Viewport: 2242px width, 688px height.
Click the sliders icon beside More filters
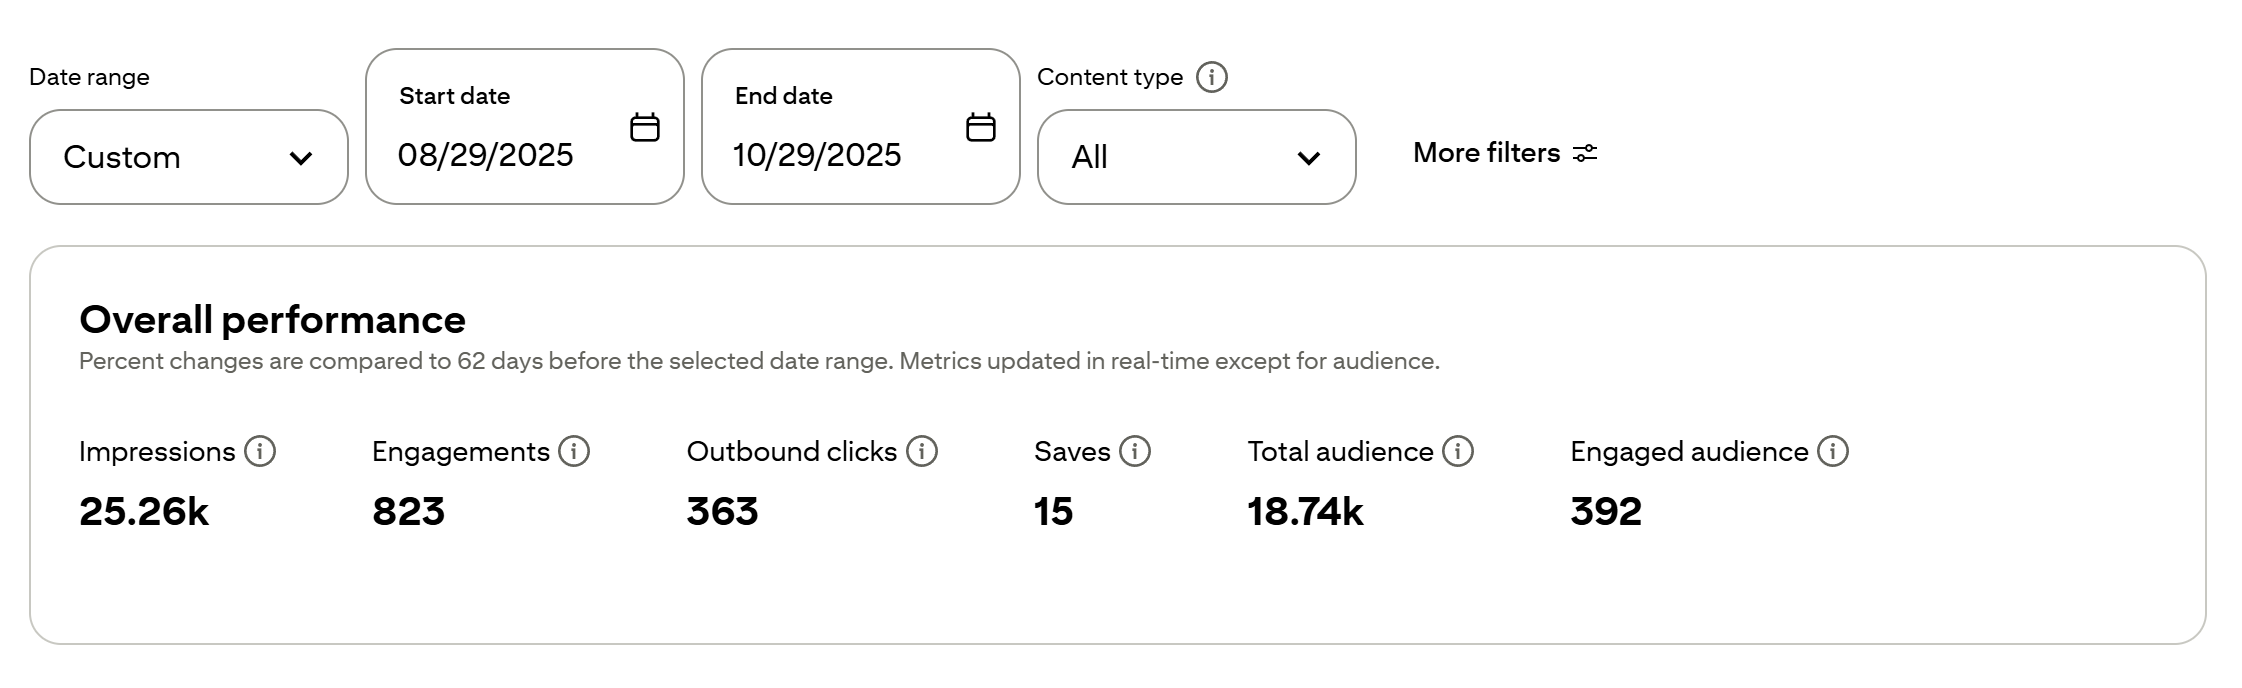[x=1585, y=153]
